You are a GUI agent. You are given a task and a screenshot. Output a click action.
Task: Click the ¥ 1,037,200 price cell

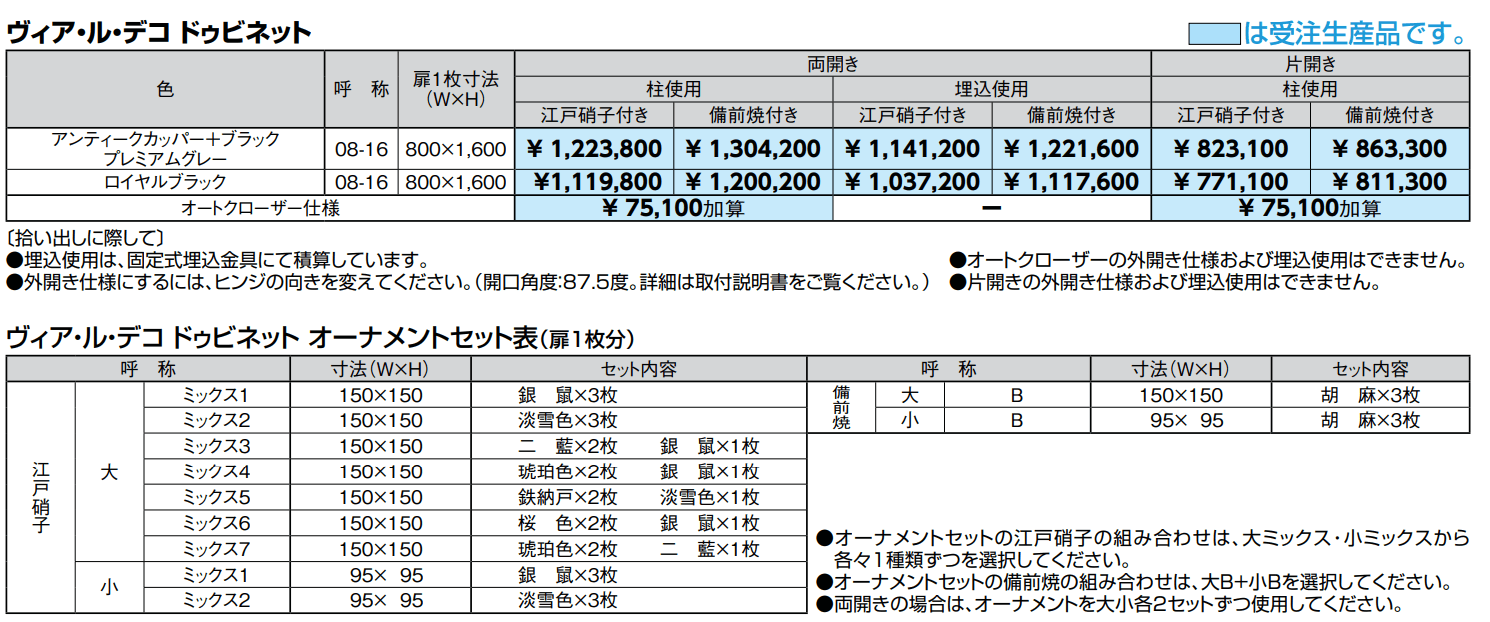point(912,182)
